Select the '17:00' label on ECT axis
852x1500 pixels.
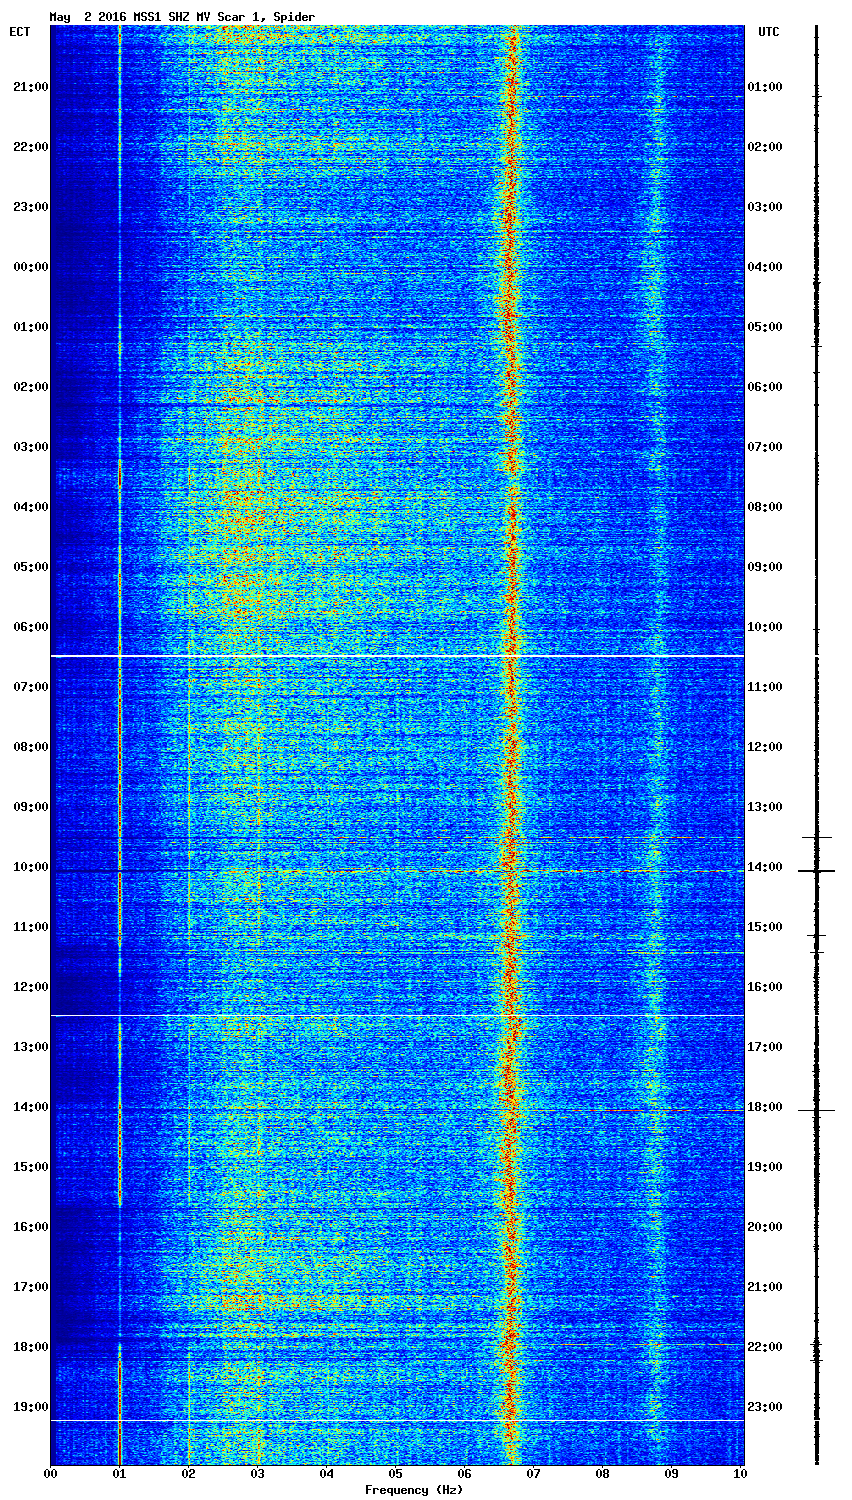[30, 1287]
